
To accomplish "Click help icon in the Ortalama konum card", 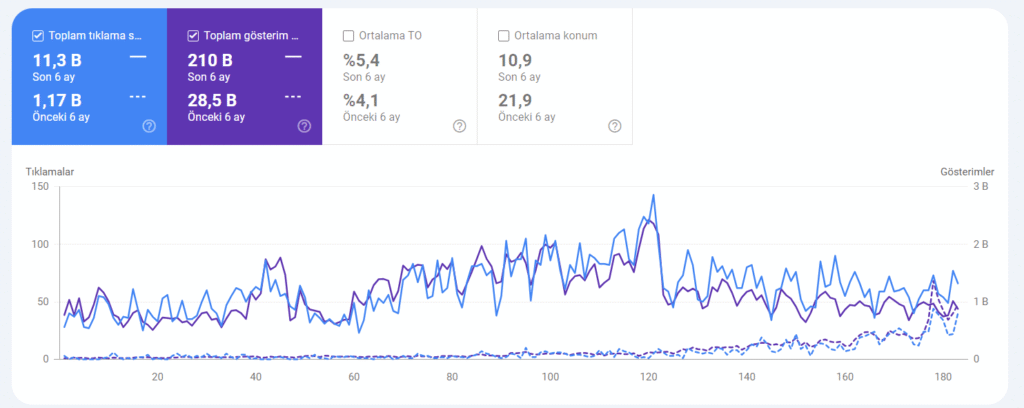I will tap(614, 126).
